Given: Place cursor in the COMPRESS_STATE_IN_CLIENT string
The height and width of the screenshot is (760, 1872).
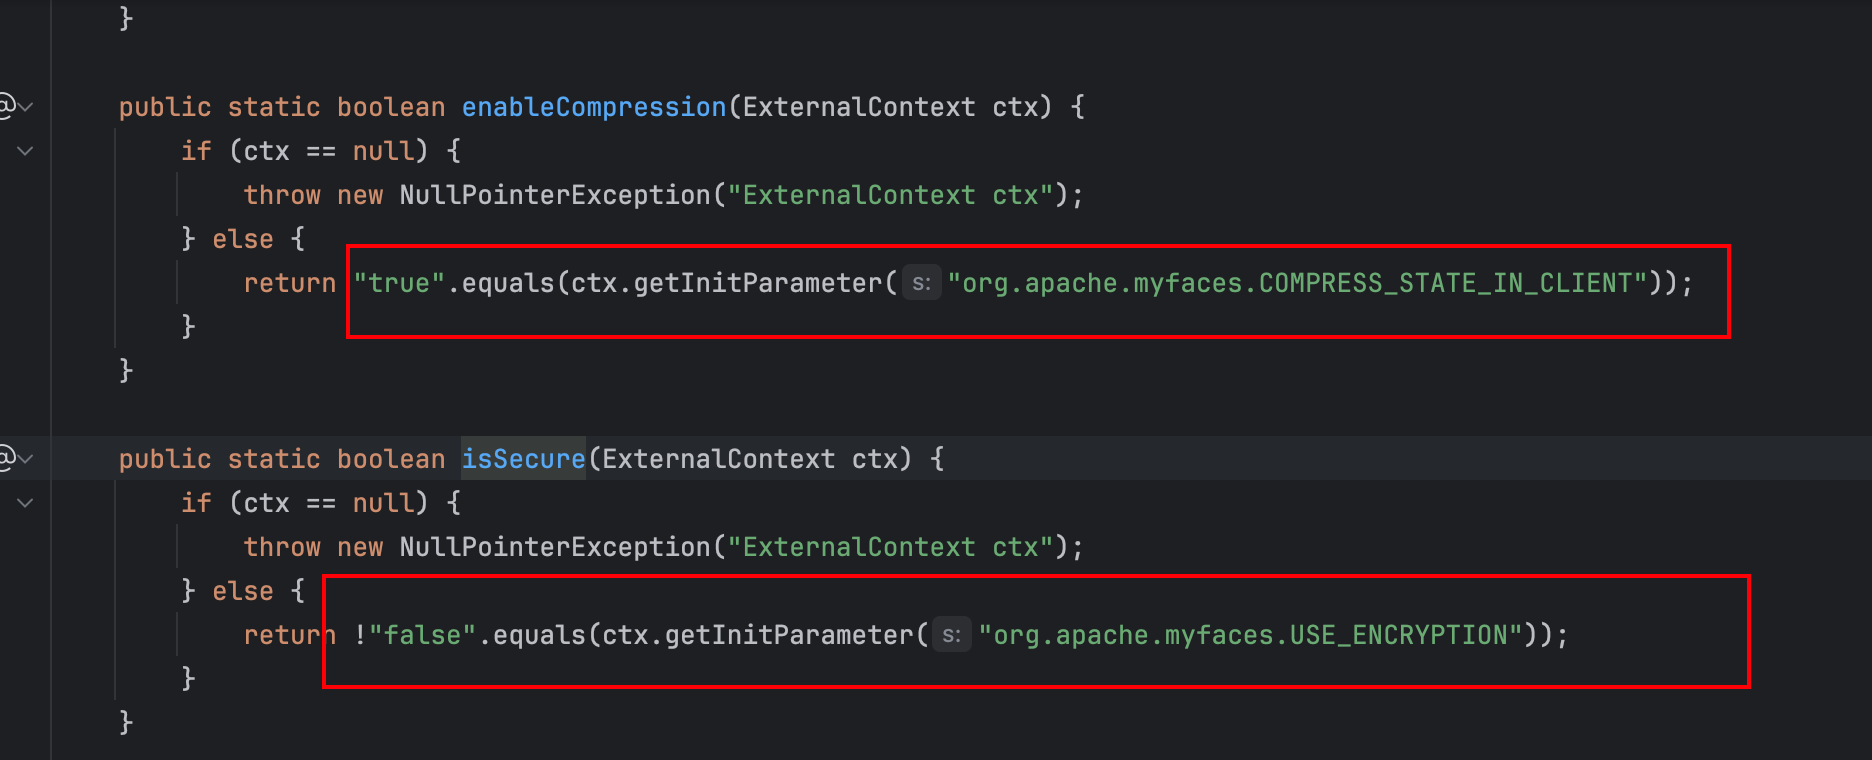Looking at the screenshot, I should (1297, 283).
